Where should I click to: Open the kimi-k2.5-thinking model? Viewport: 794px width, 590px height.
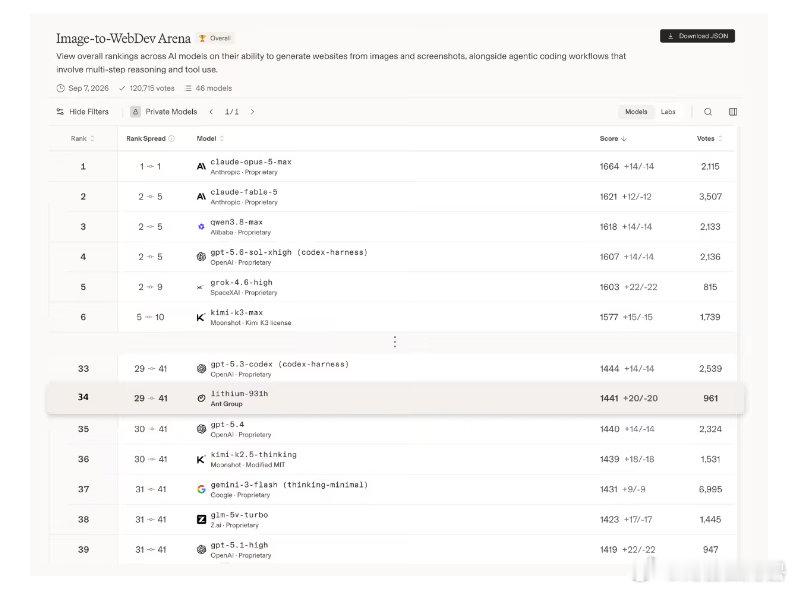click(253, 455)
